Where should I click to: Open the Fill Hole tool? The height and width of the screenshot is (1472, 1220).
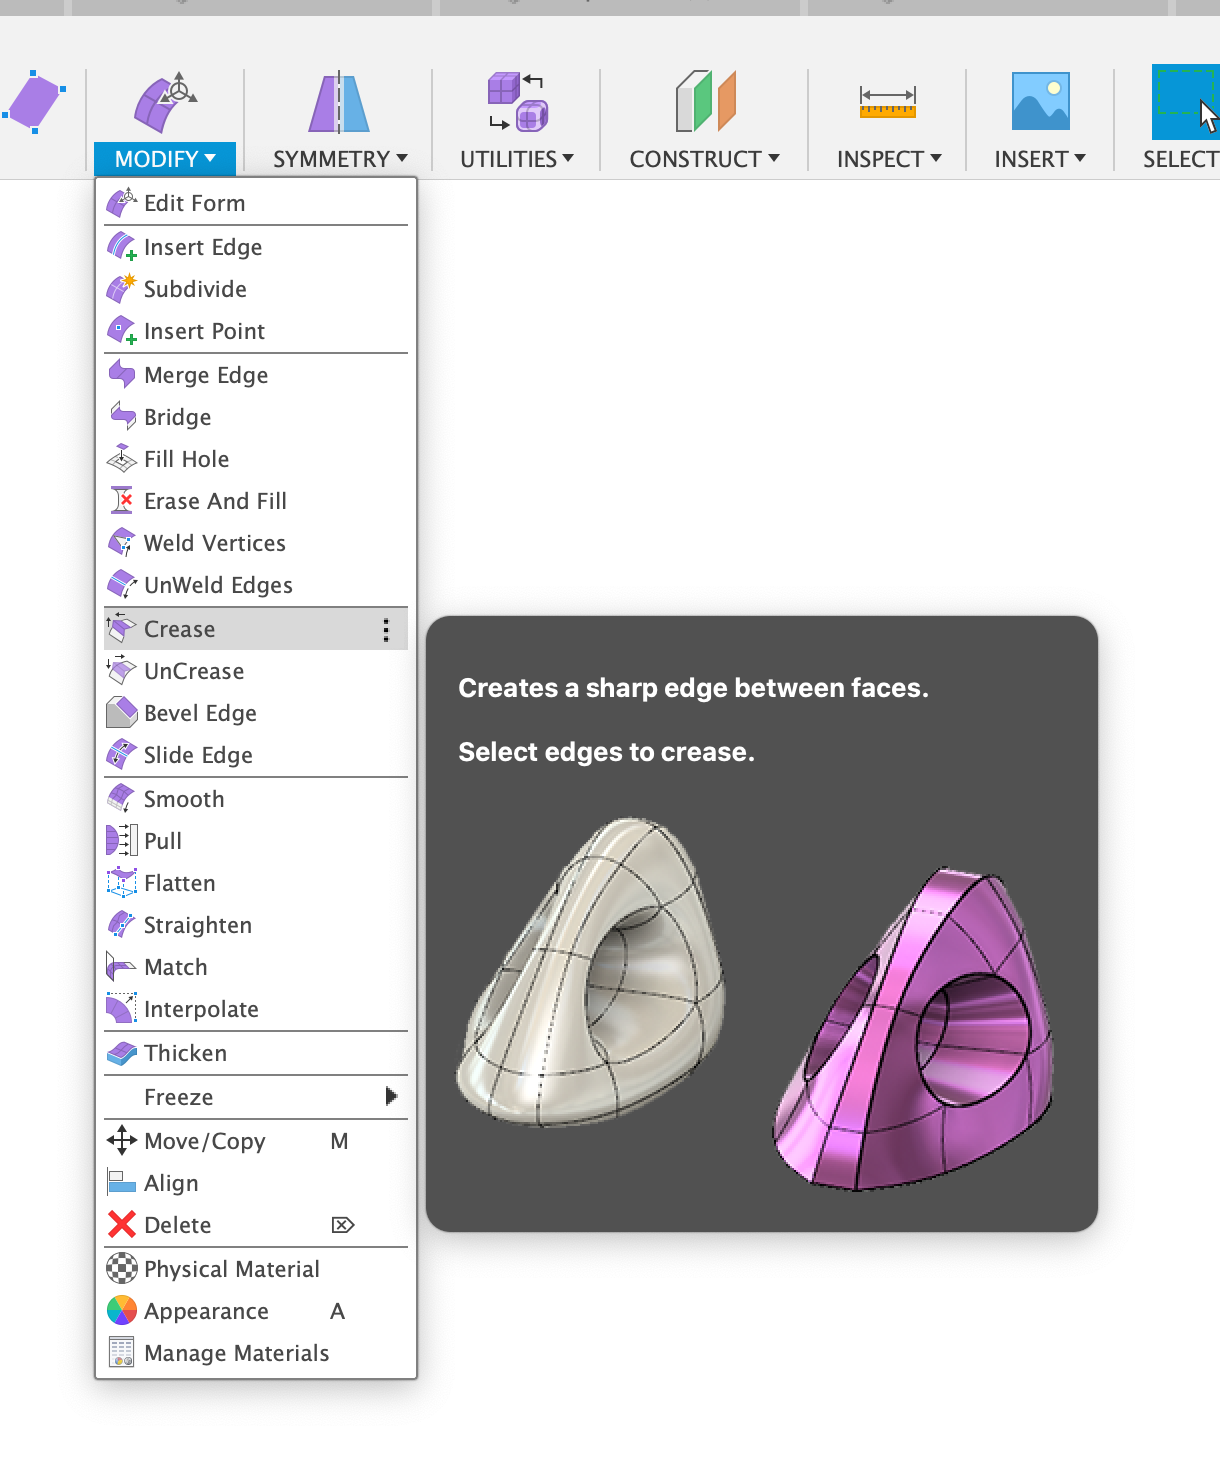click(x=187, y=459)
